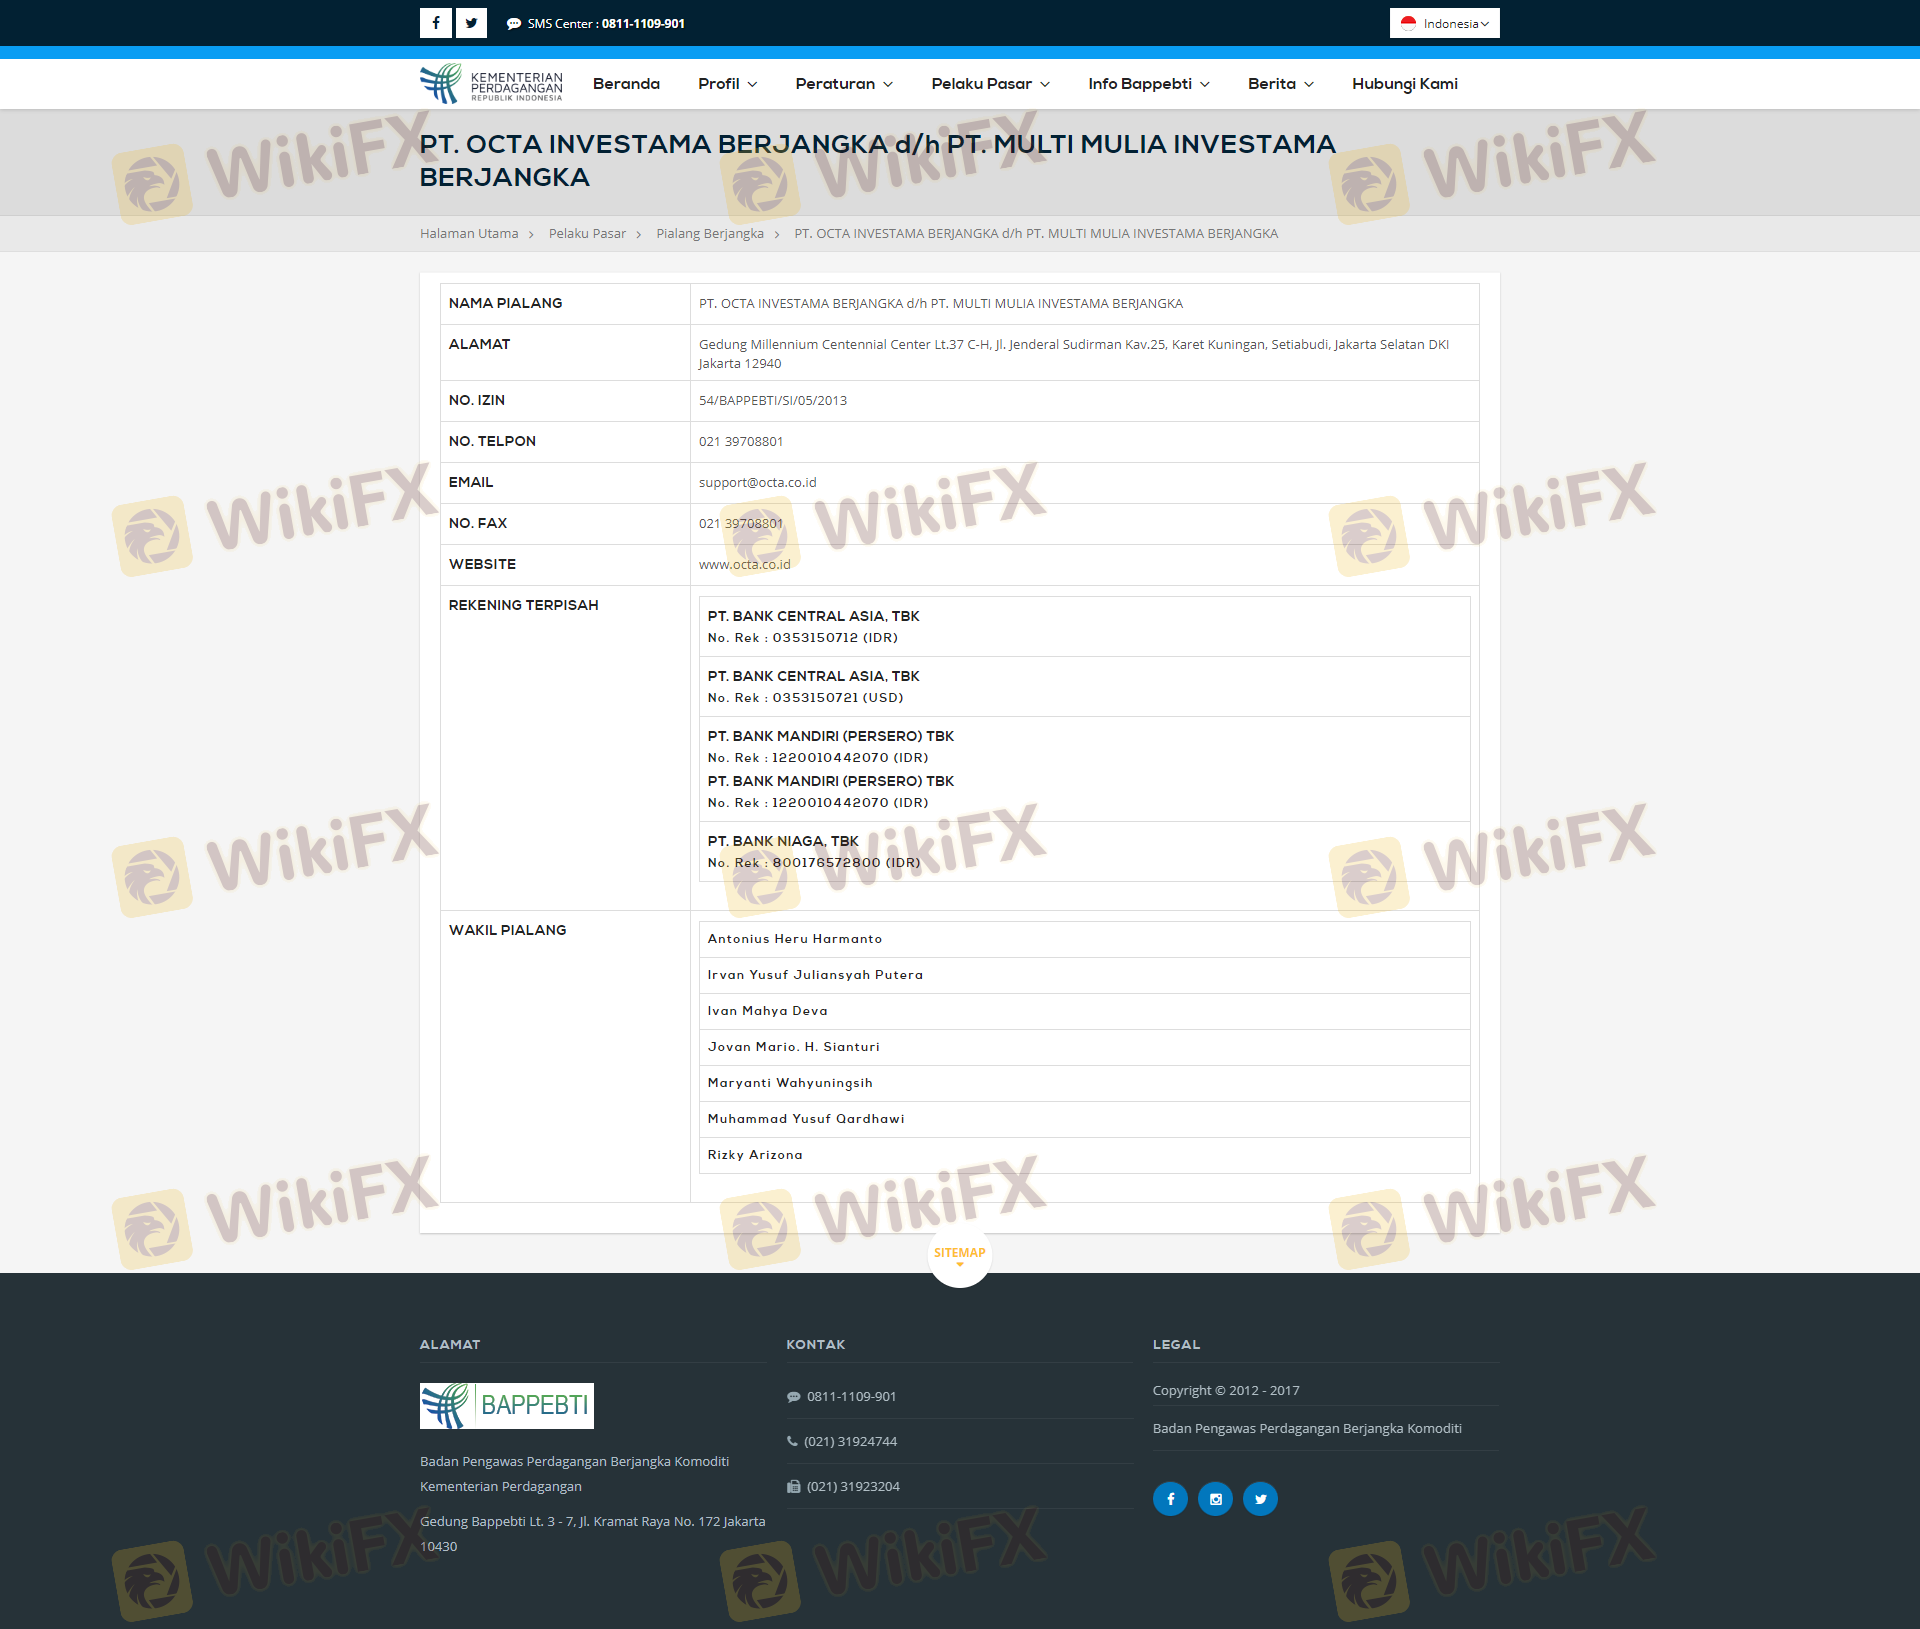Toggle the SITEMAP round button
This screenshot has width=1920, height=1629.
click(959, 1255)
